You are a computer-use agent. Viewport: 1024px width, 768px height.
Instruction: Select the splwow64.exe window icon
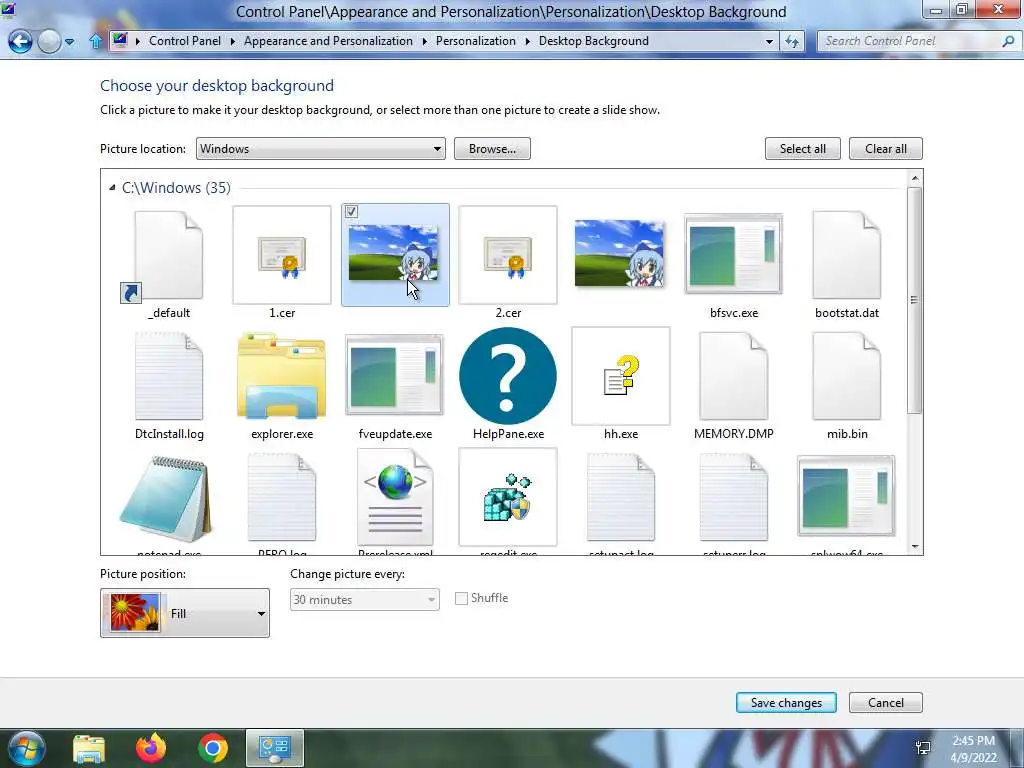pyautogui.click(x=846, y=496)
